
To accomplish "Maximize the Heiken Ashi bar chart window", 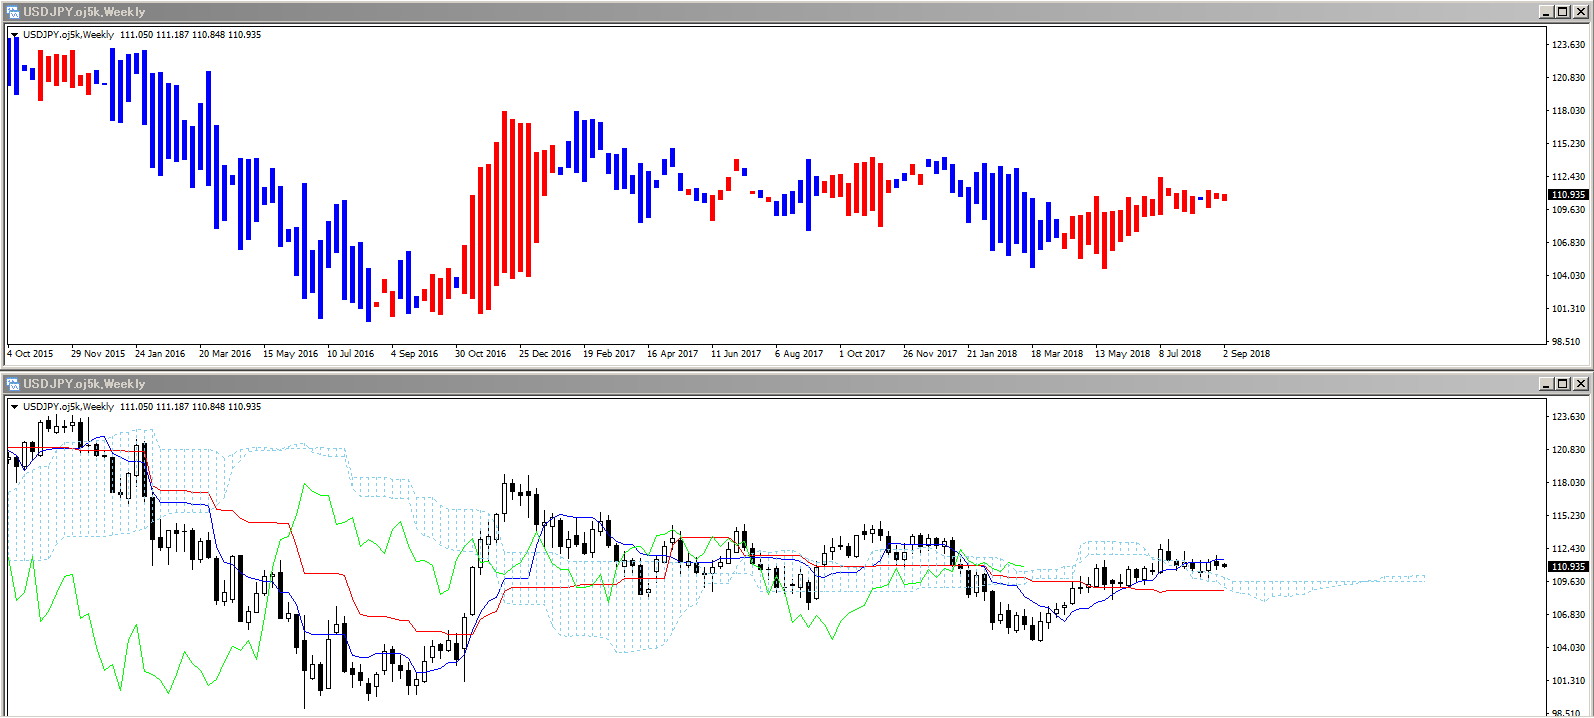I will (1563, 12).
